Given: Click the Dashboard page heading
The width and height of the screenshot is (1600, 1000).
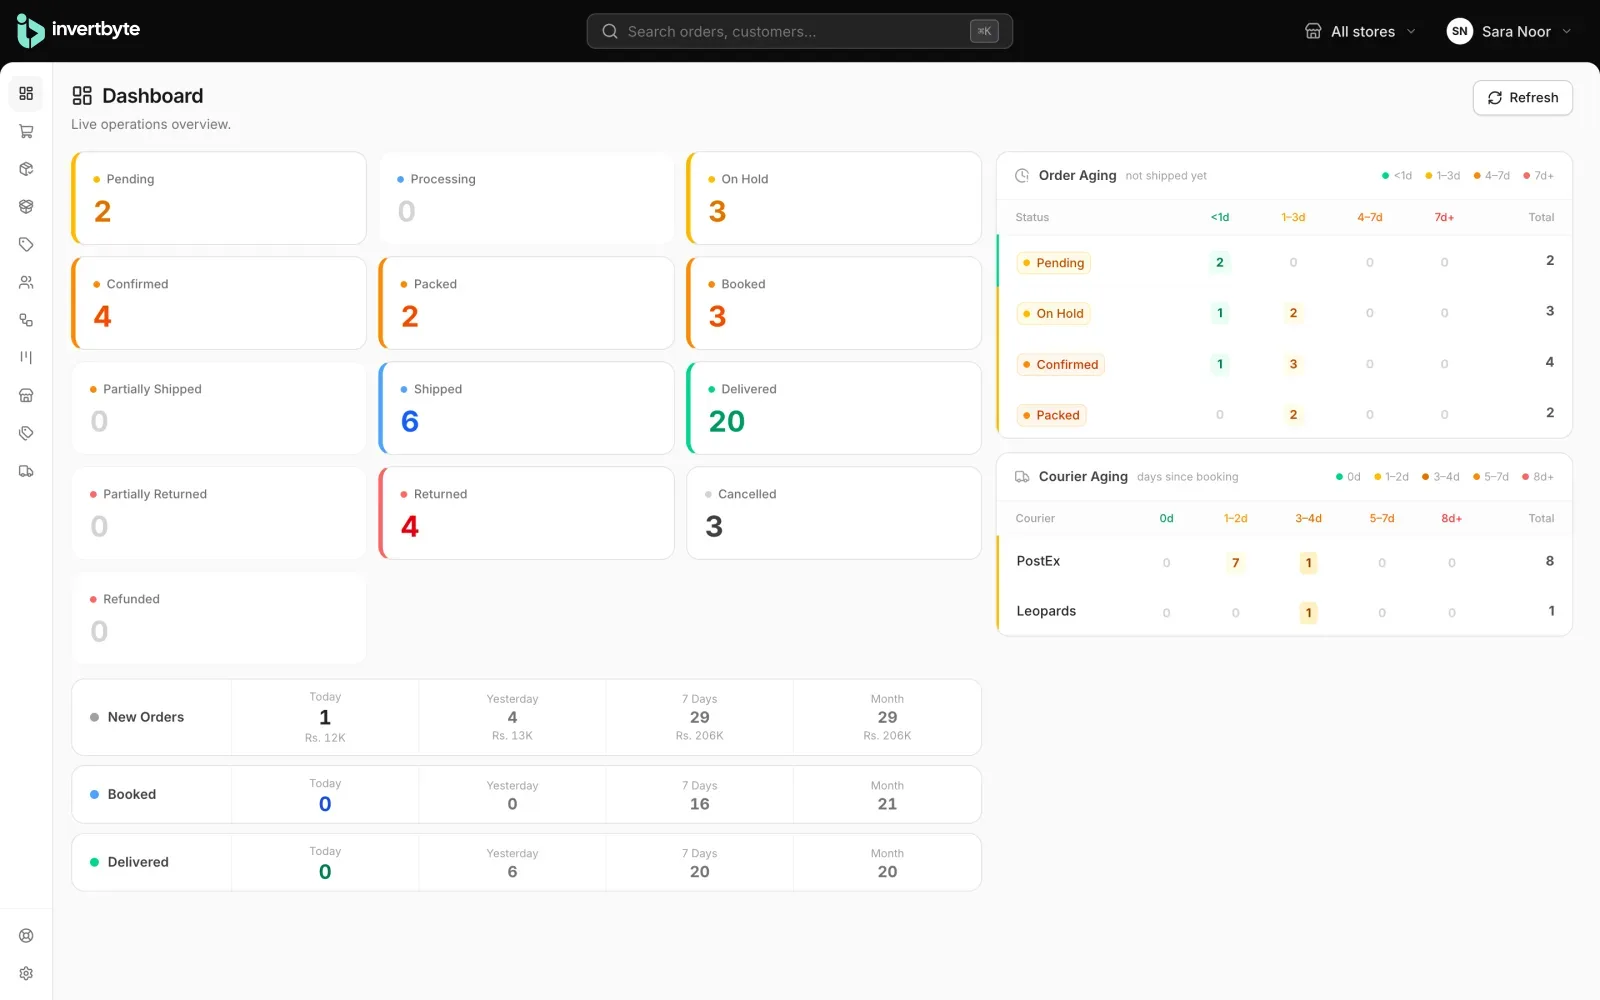Looking at the screenshot, I should tap(153, 96).
